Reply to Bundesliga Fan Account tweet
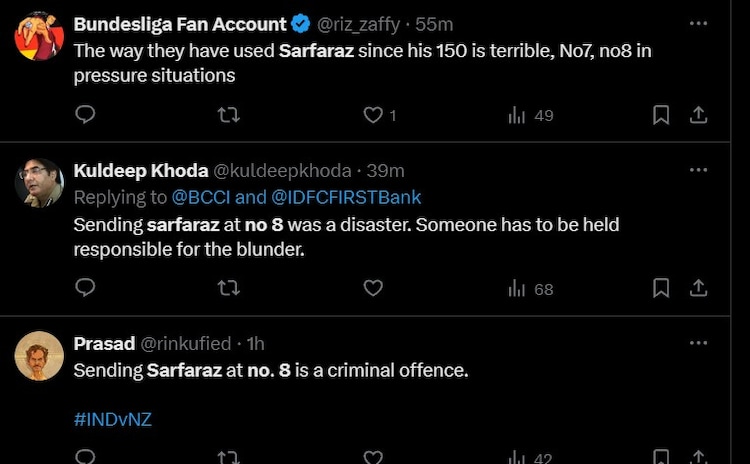This screenshot has height=464, width=750. click(x=86, y=115)
